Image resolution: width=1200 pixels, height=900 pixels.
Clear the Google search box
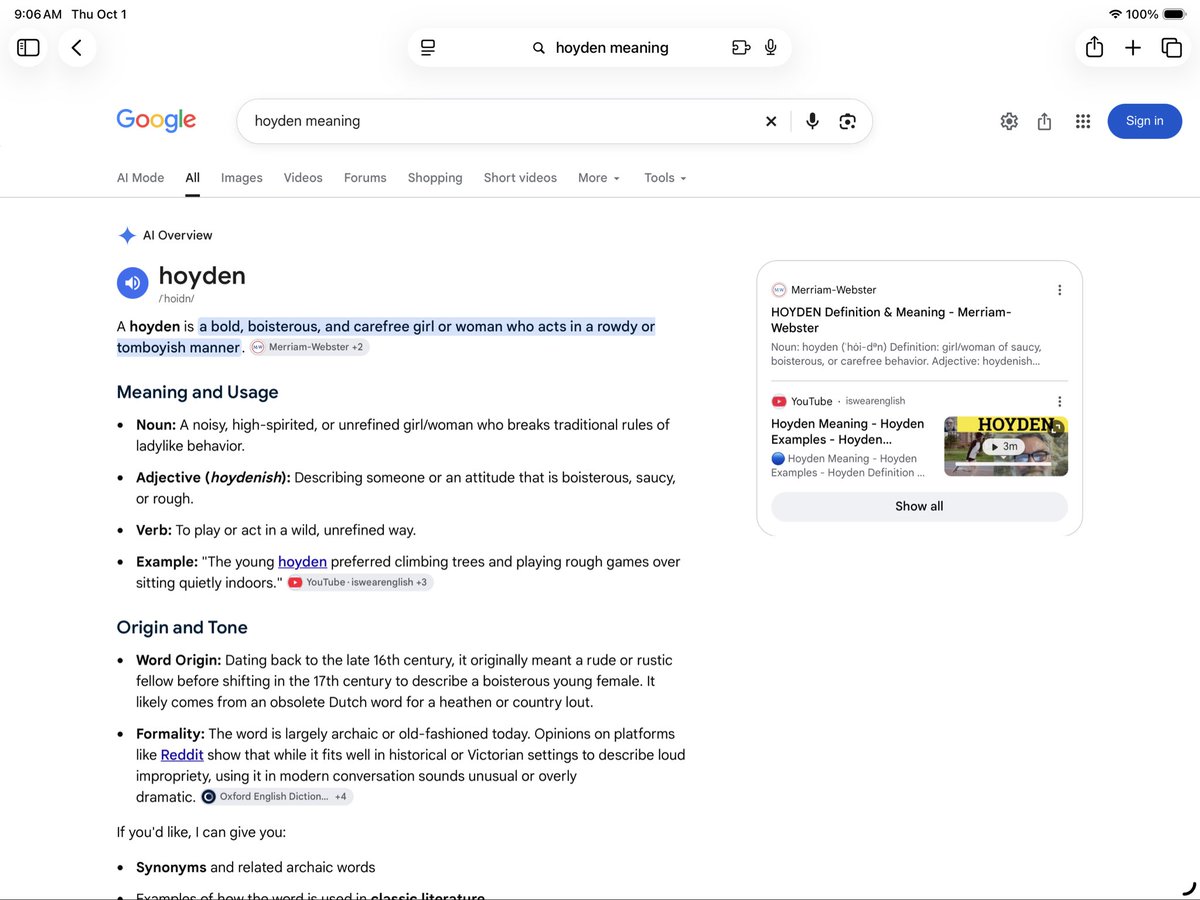coord(771,121)
